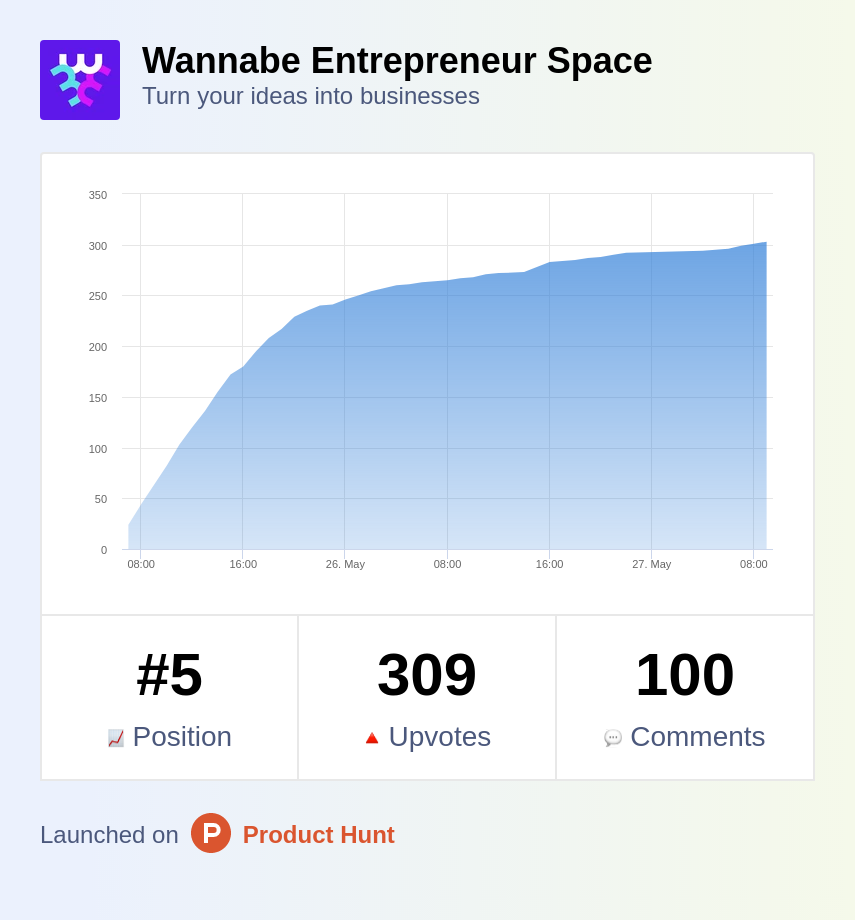This screenshot has width=855, height=920.
Task: Click the 27. May axis label
Action: (x=651, y=564)
